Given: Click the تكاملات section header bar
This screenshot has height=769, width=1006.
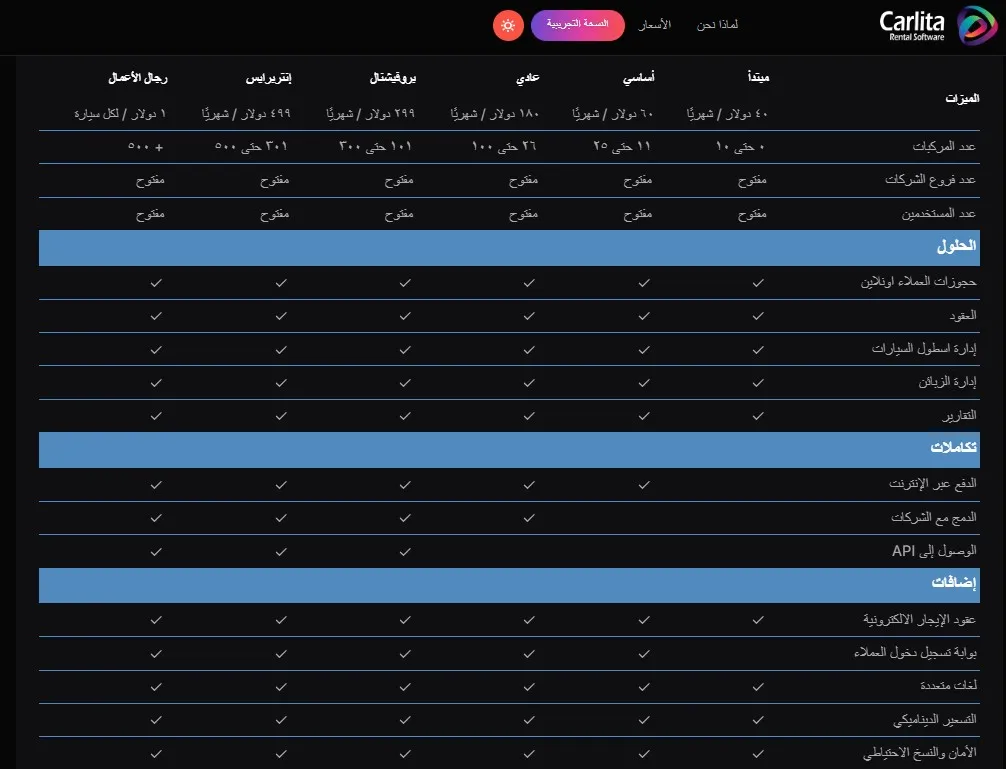Looking at the screenshot, I should point(509,450).
